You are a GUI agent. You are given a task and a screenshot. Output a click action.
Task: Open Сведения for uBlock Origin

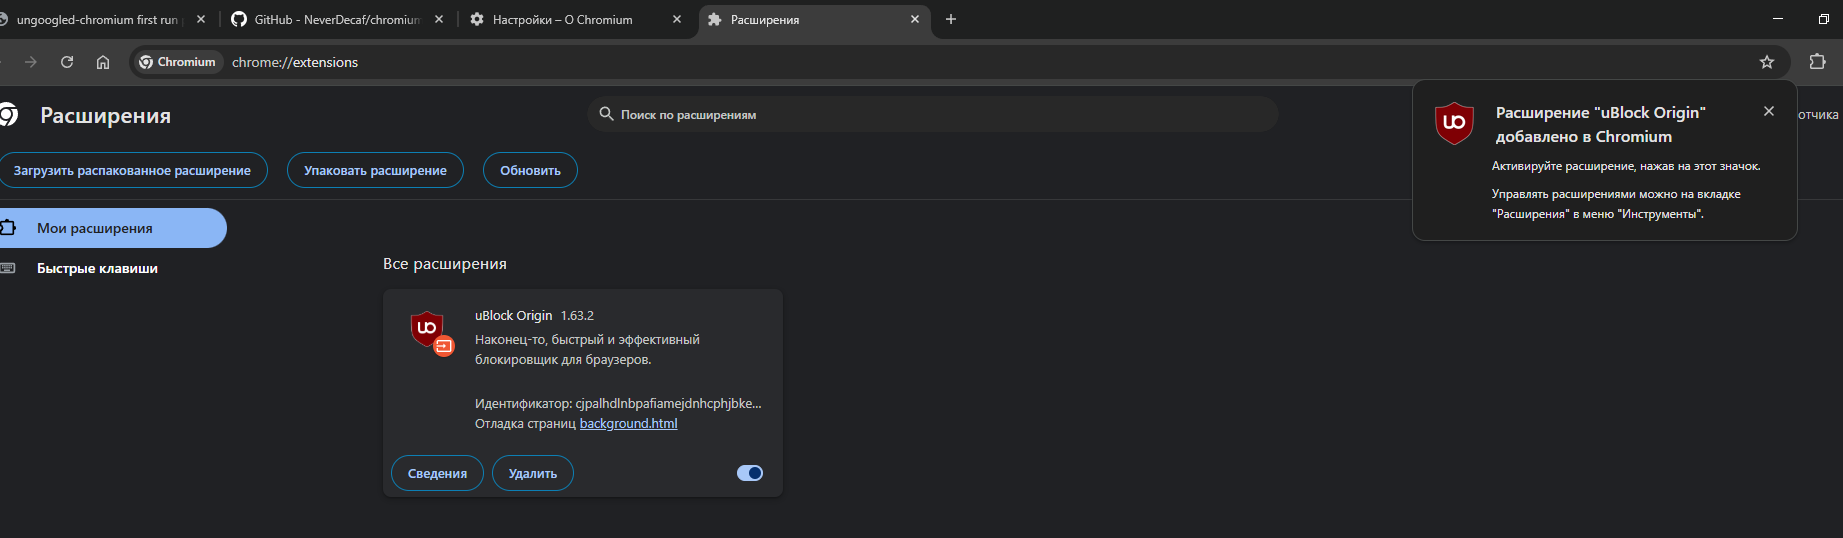click(x=437, y=473)
